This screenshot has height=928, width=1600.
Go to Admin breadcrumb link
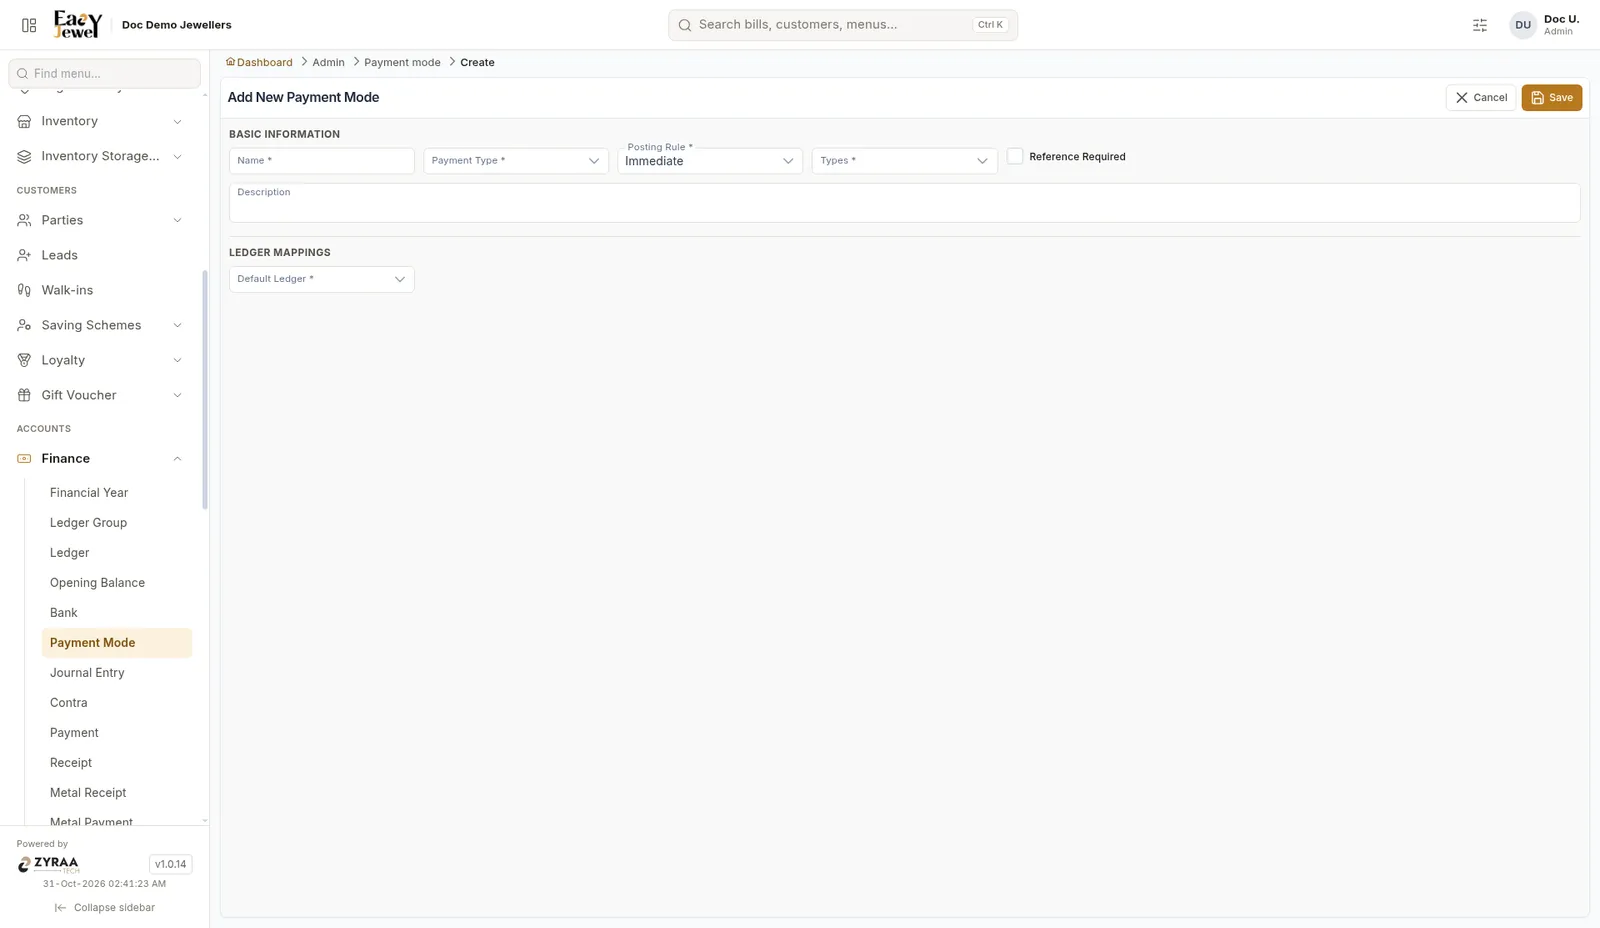[328, 62]
